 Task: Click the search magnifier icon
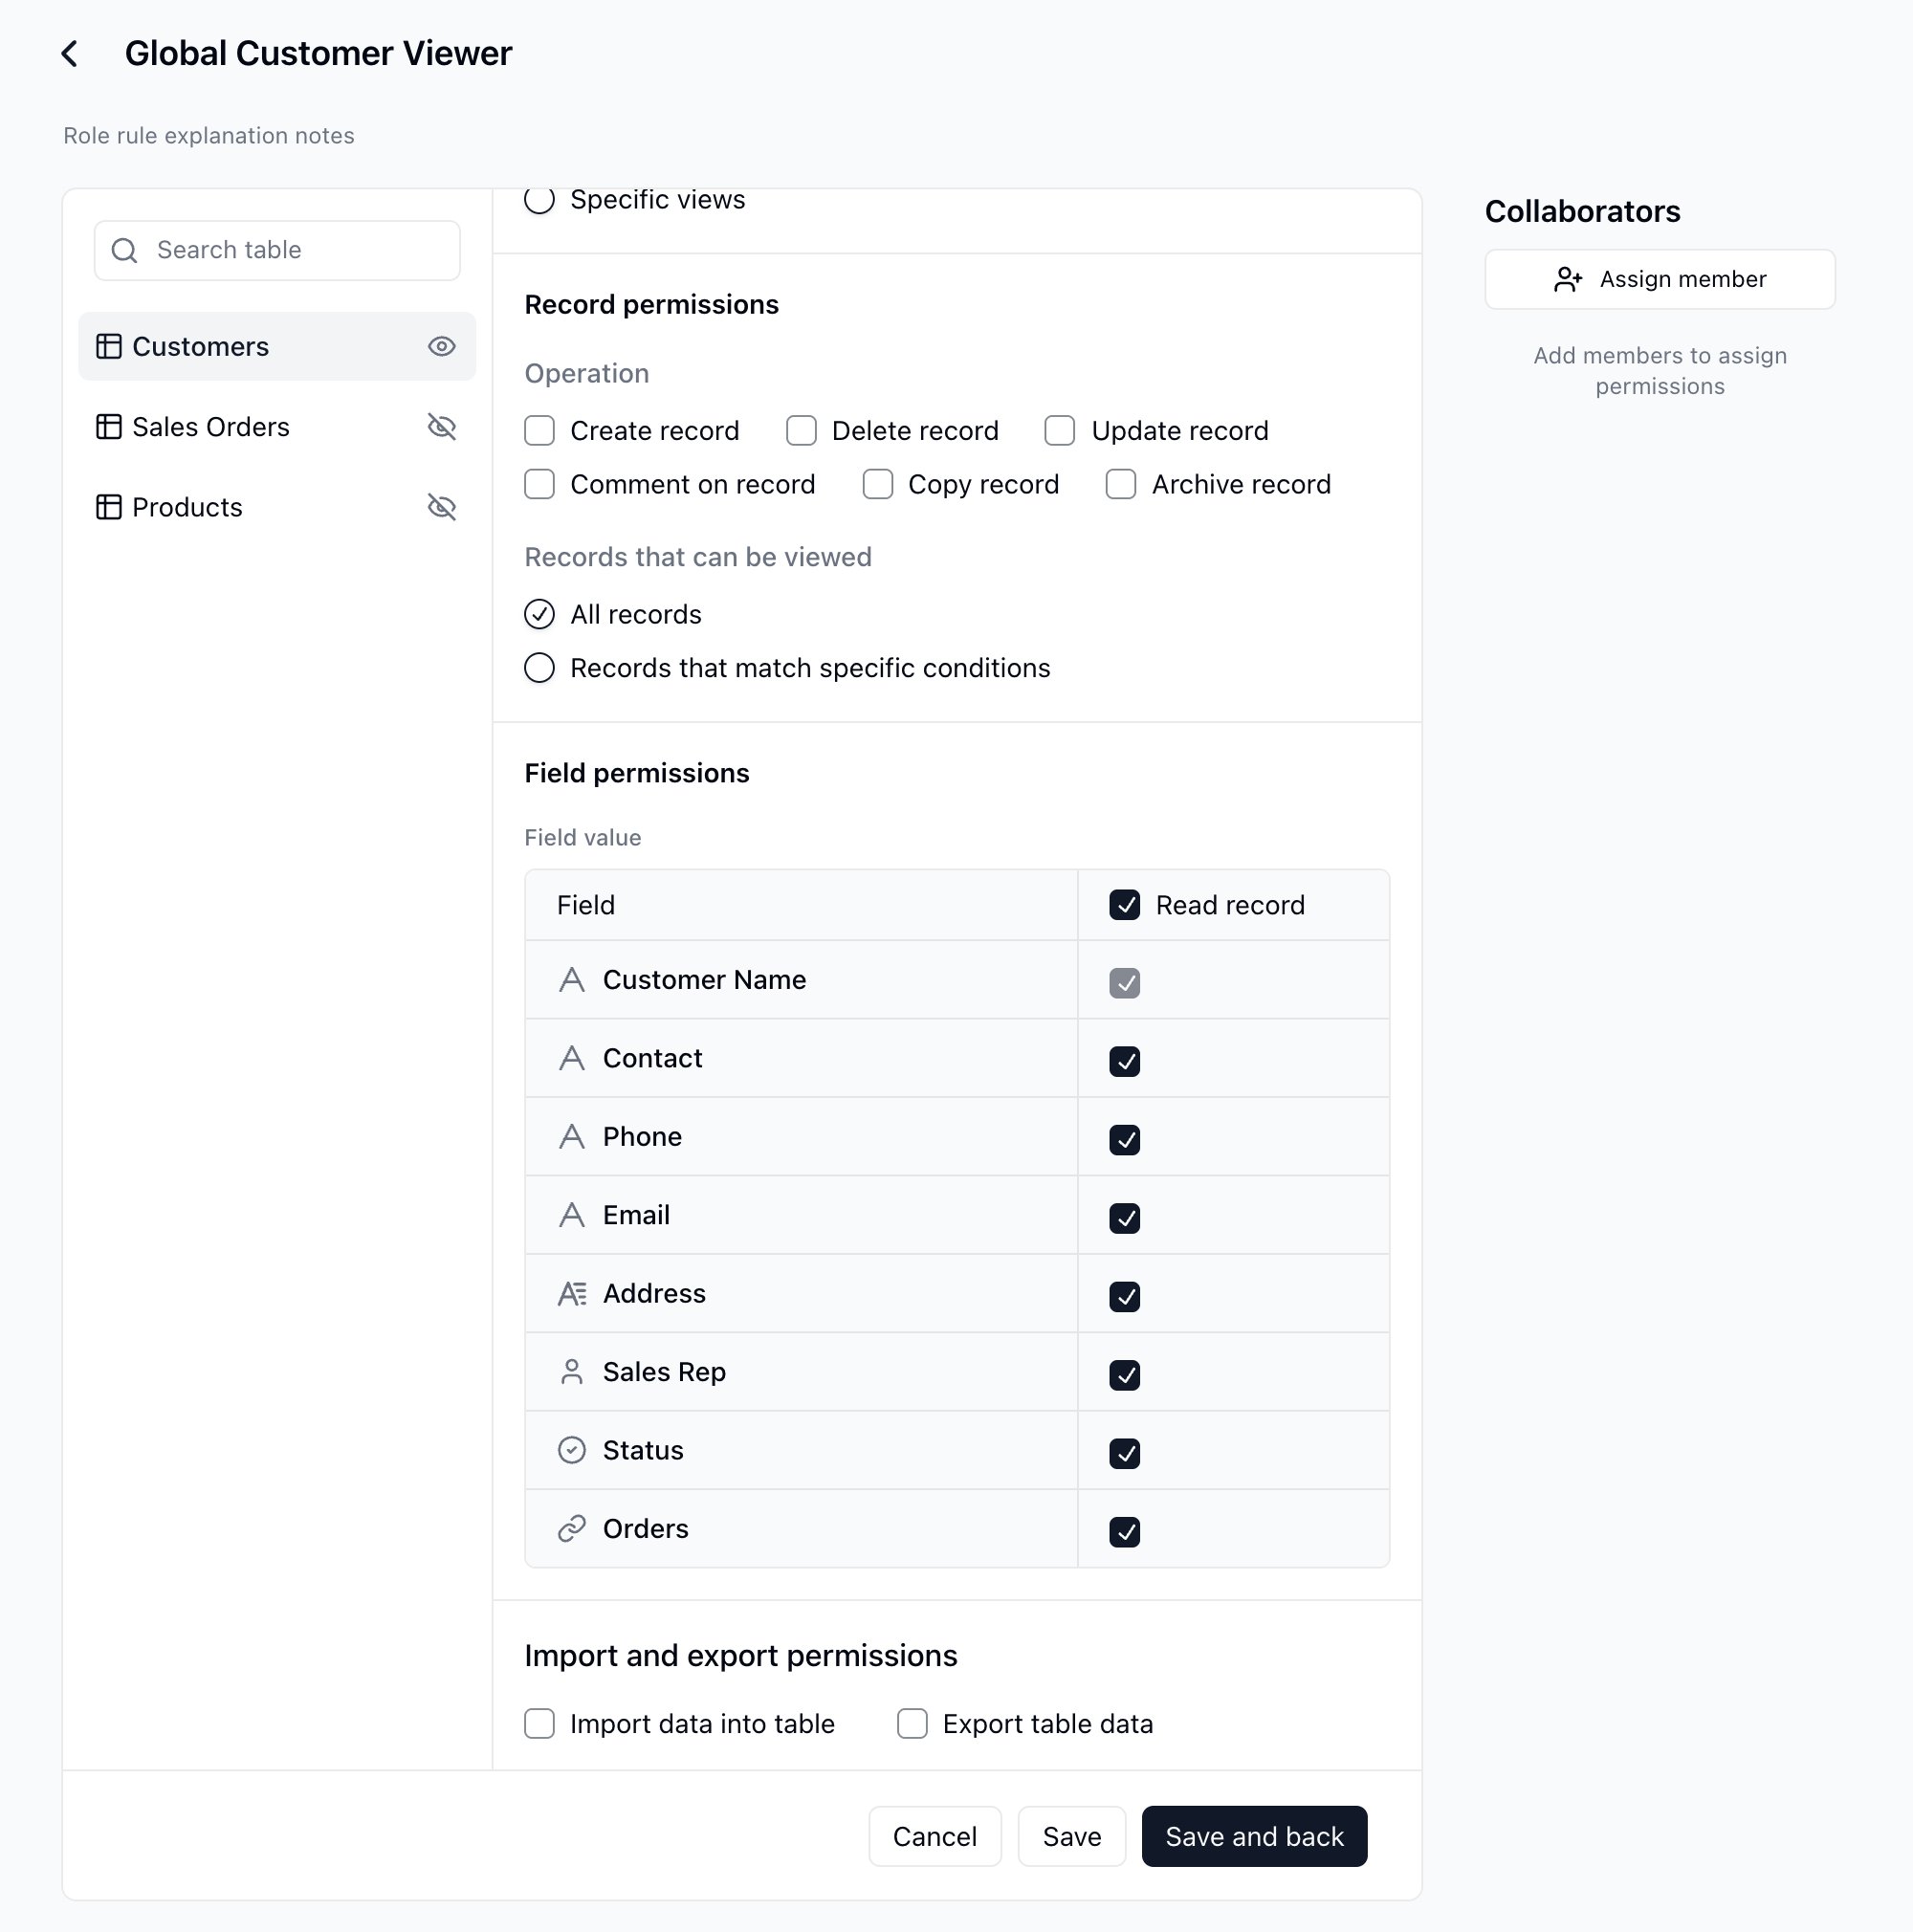click(x=124, y=250)
